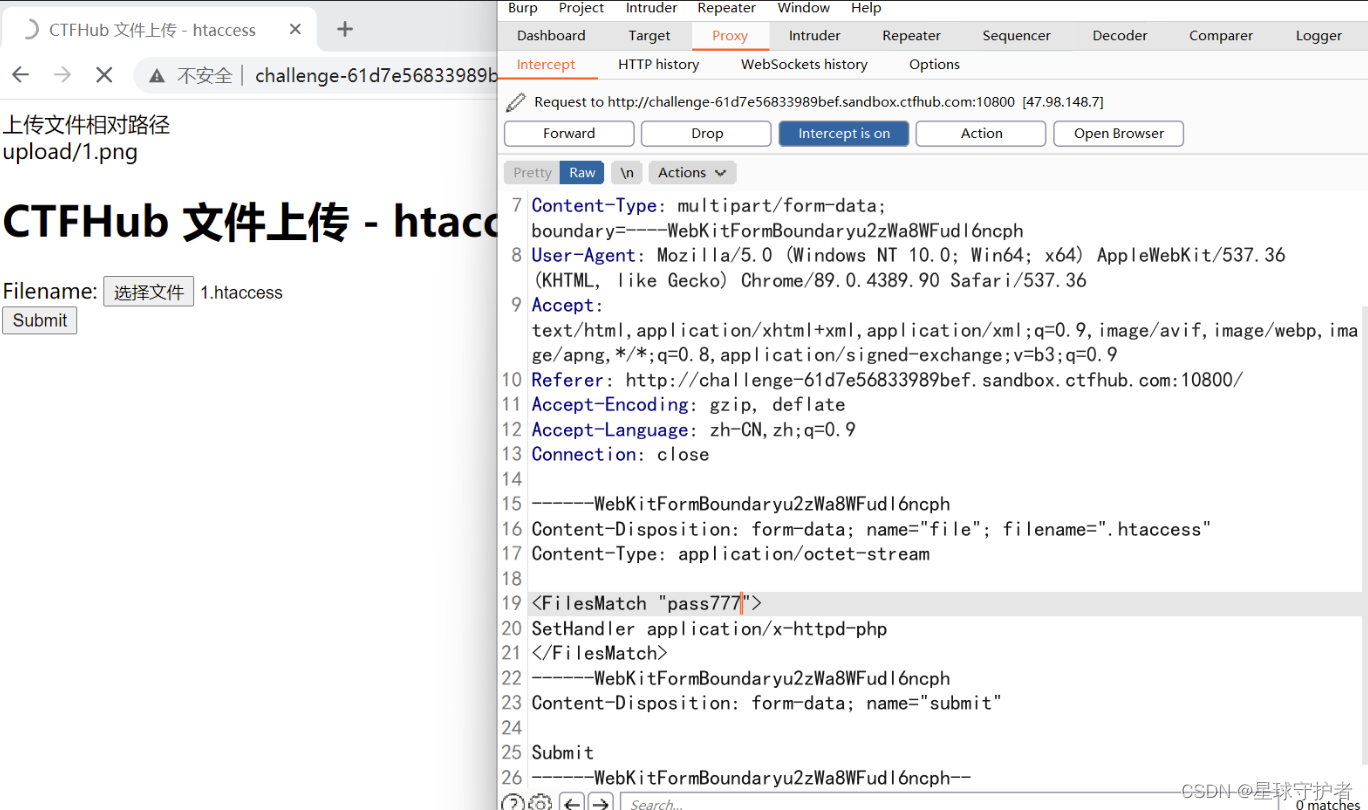This screenshot has height=810, width=1368.
Task: Click the 选择文件 file chooser button
Action: click(149, 292)
